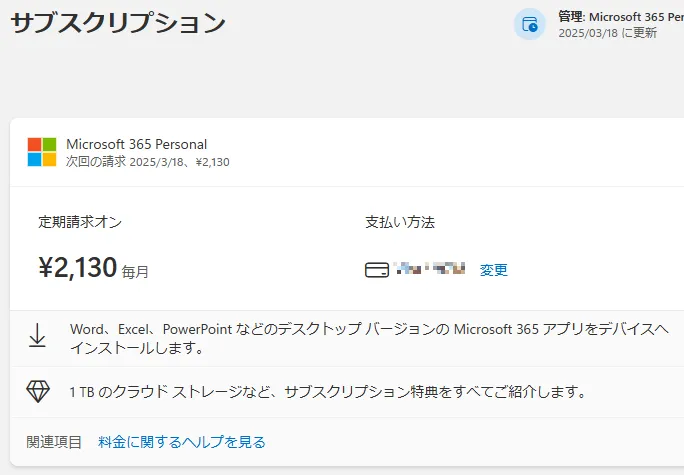Click the 毎月 label next to price
The height and width of the screenshot is (475, 684).
coord(135,272)
